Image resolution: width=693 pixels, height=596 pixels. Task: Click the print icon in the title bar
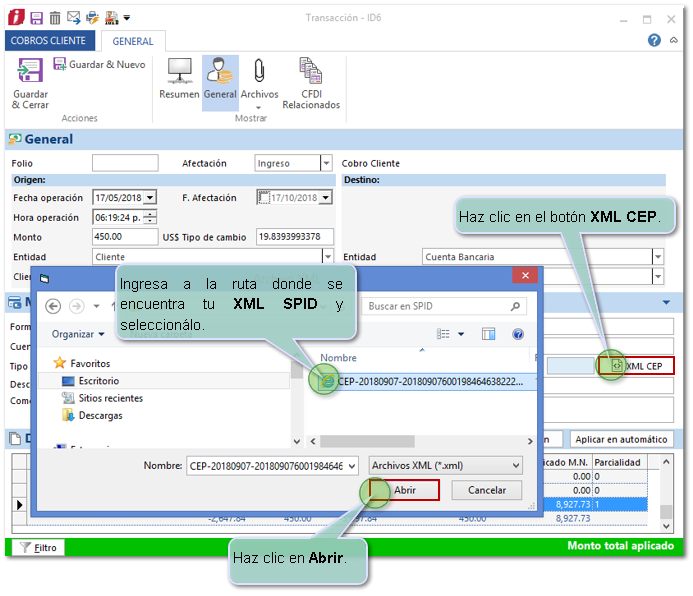92,18
